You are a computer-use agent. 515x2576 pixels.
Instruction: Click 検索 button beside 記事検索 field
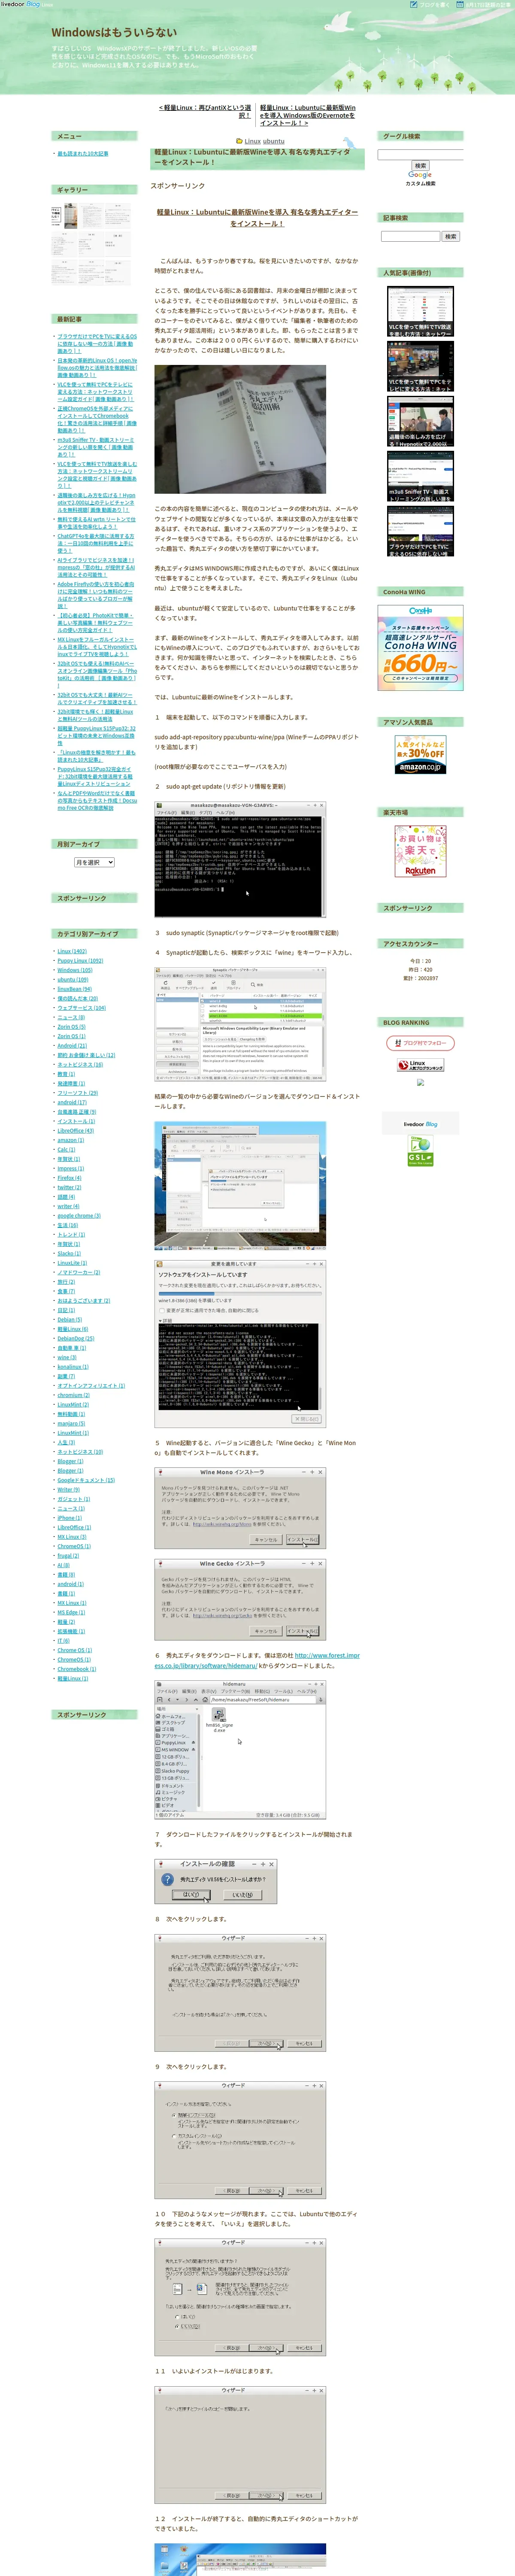451,236
